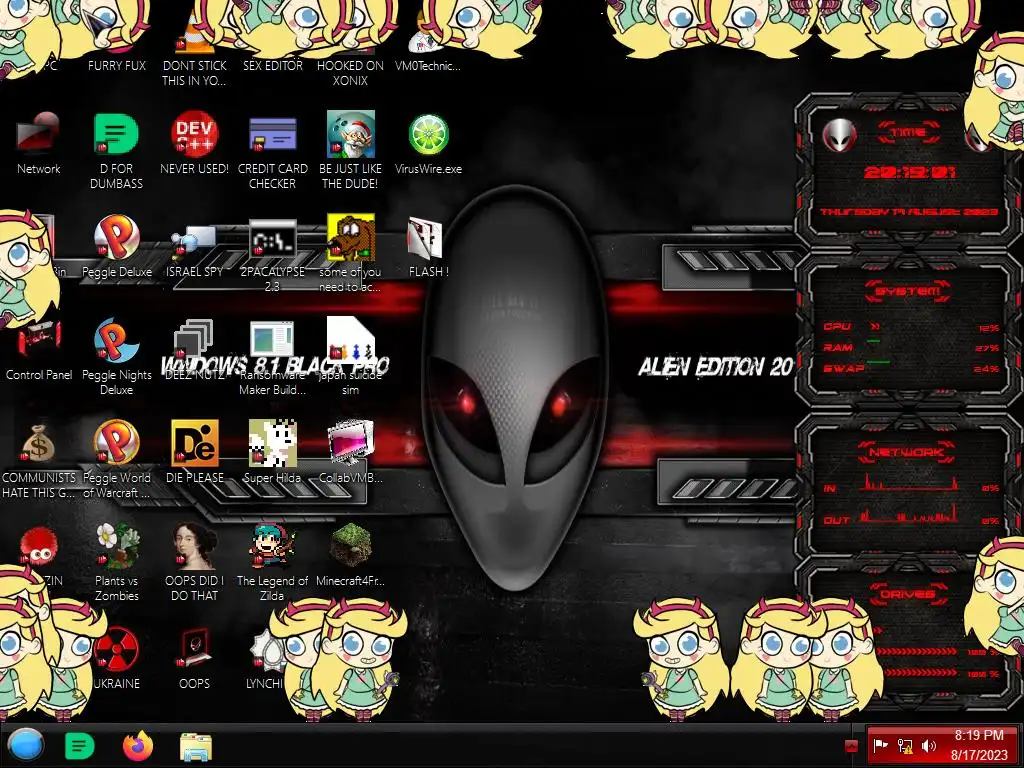Launch Peggle Deluxe

click(116, 247)
